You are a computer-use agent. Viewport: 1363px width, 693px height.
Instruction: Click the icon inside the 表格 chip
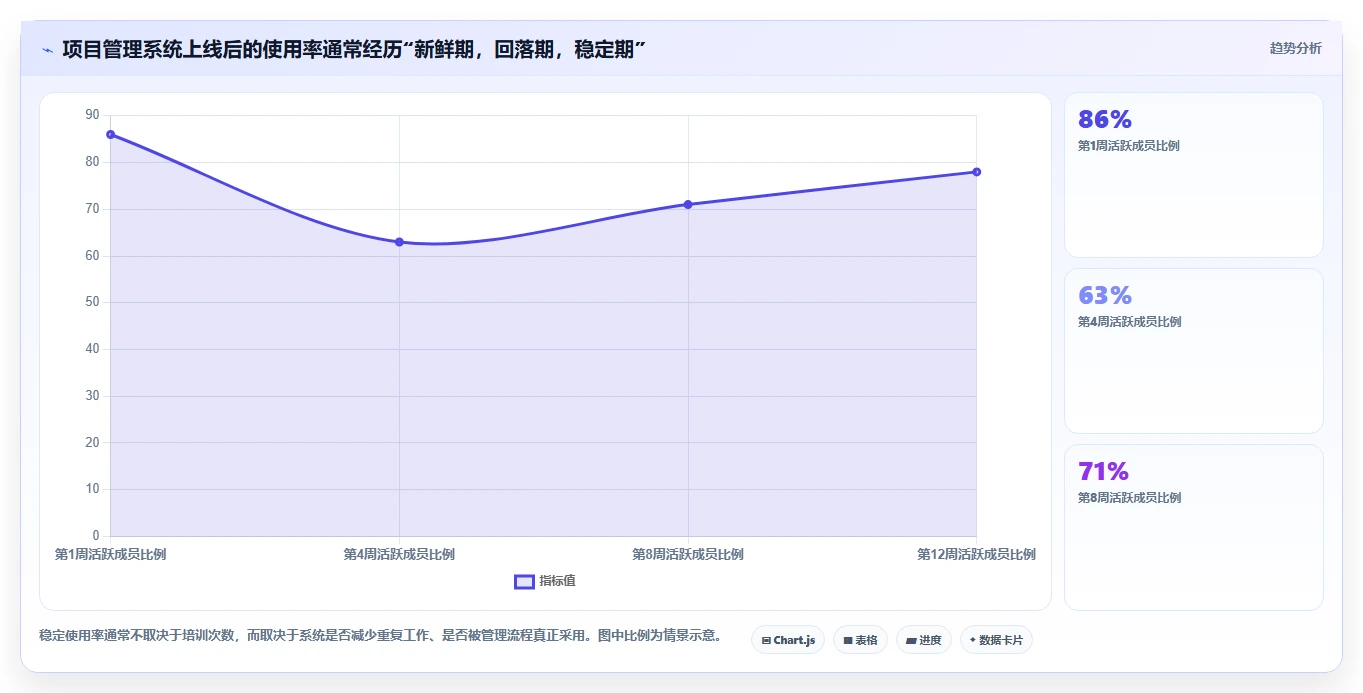848,640
